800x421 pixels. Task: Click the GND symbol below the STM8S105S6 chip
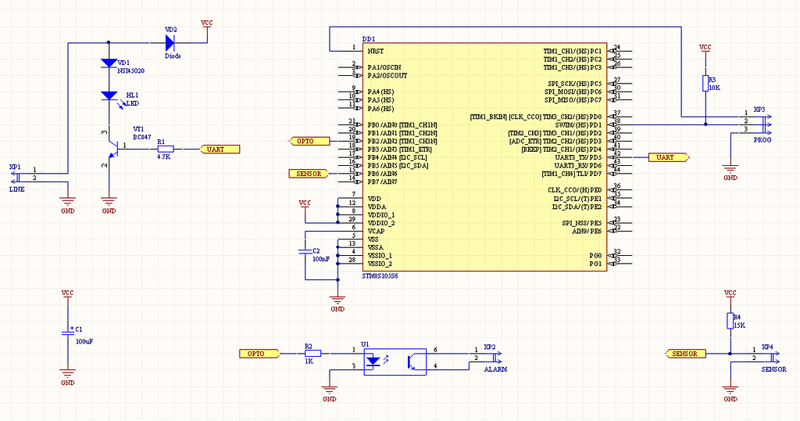(337, 303)
